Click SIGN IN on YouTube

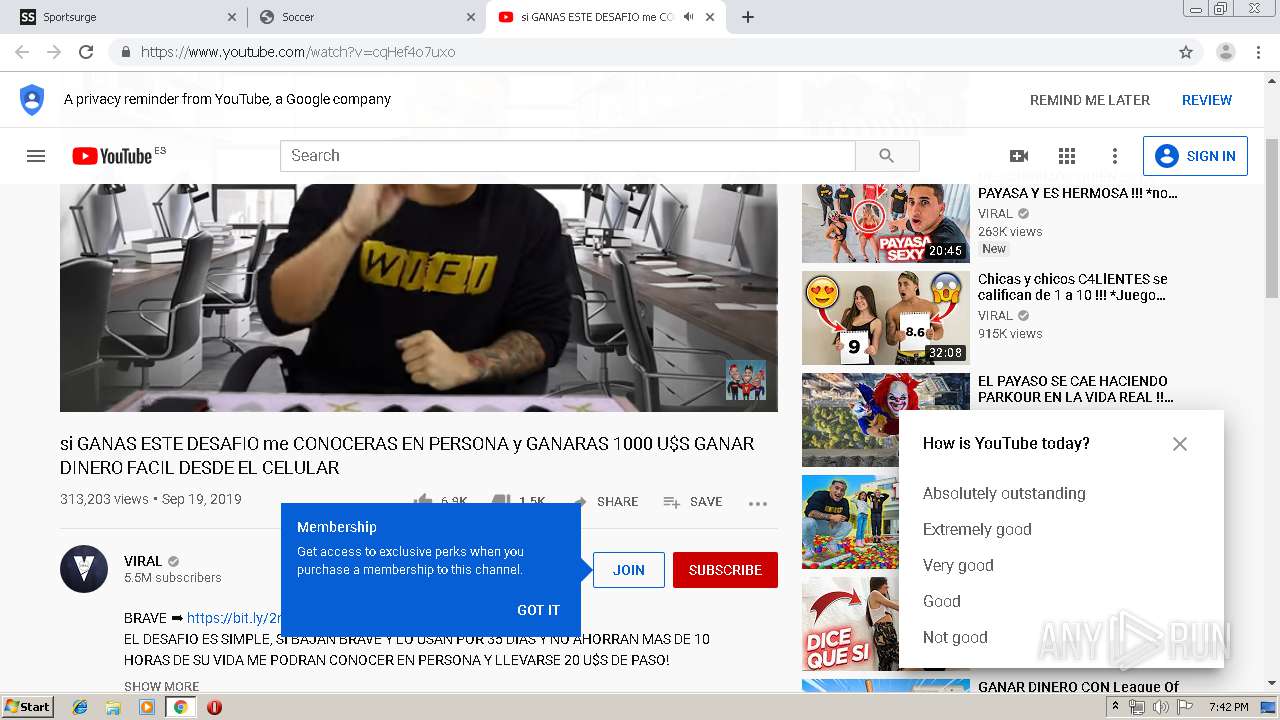coord(1195,156)
